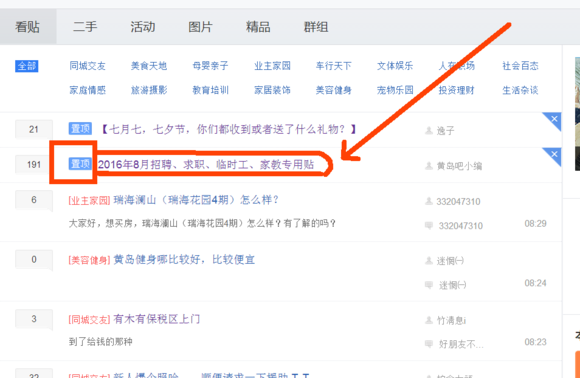This screenshot has width=580, height=378.
Task: Click the 08:23 last reply time
Action: click(535, 342)
